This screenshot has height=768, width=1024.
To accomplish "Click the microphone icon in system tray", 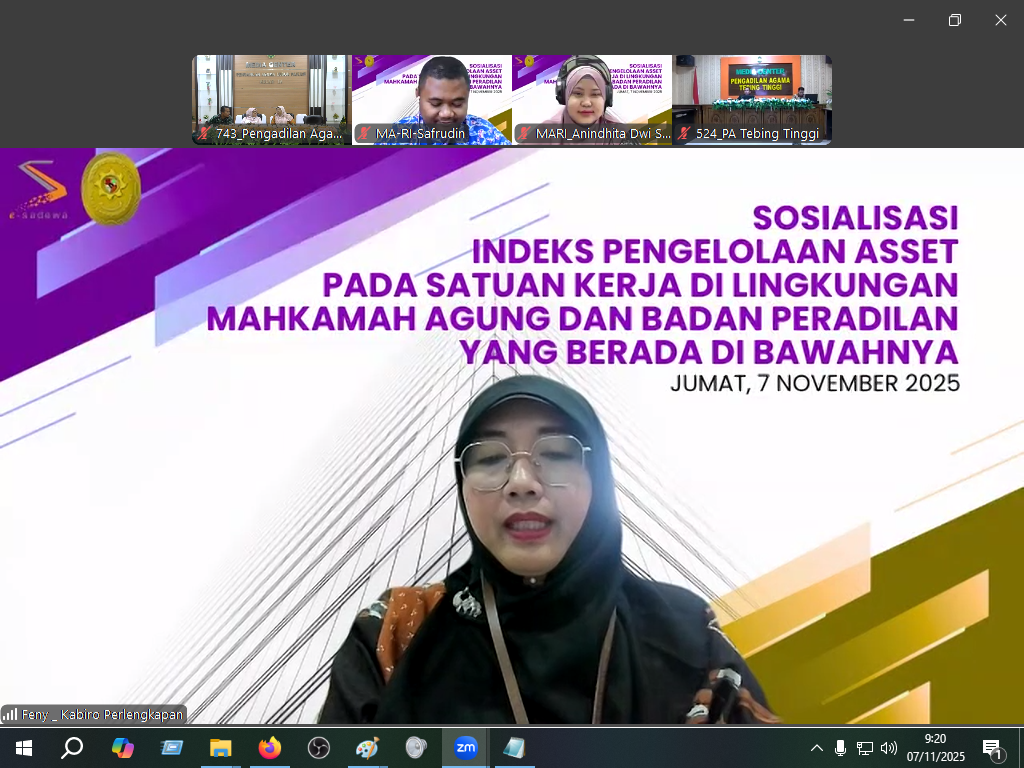I will pyautogui.click(x=840, y=748).
